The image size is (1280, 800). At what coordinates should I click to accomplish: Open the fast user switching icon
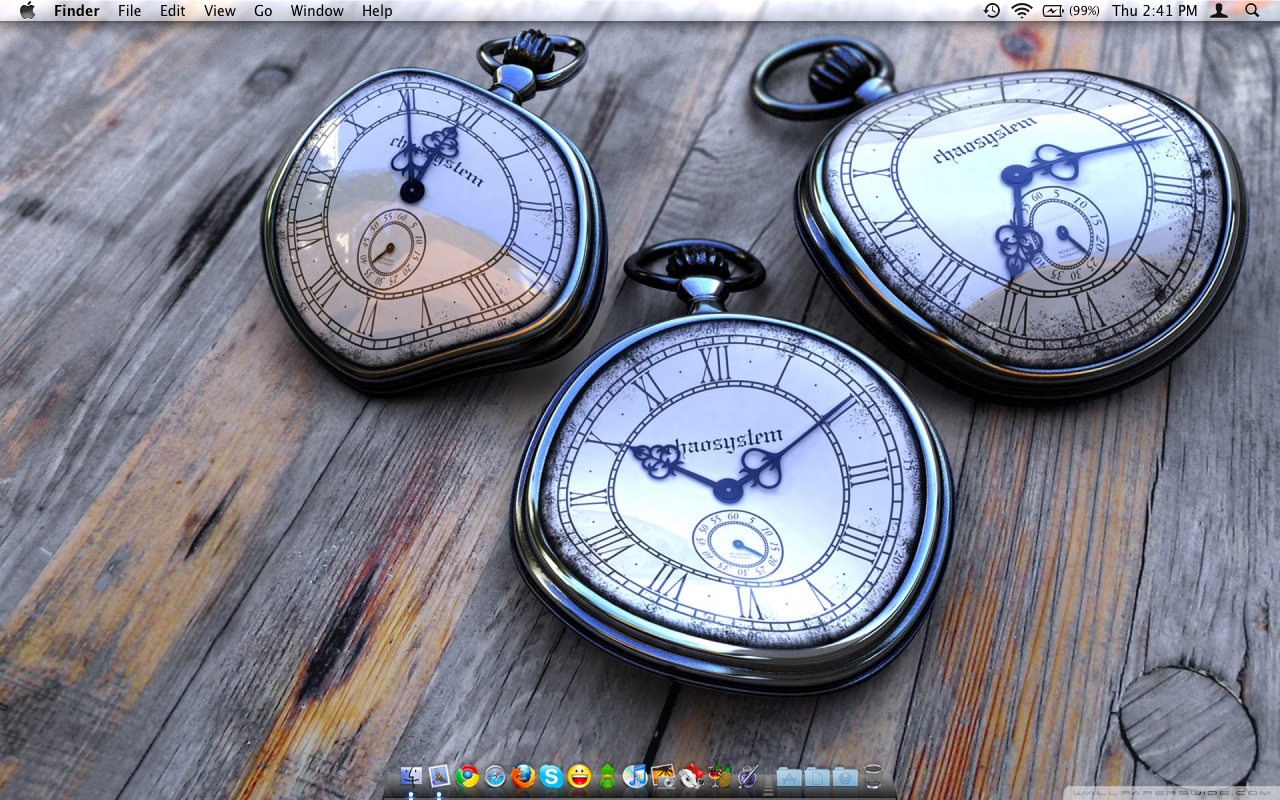click(1219, 10)
